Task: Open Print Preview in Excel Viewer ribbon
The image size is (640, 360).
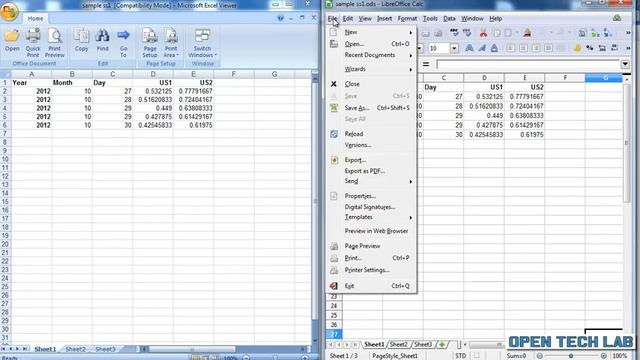Action: pos(55,42)
